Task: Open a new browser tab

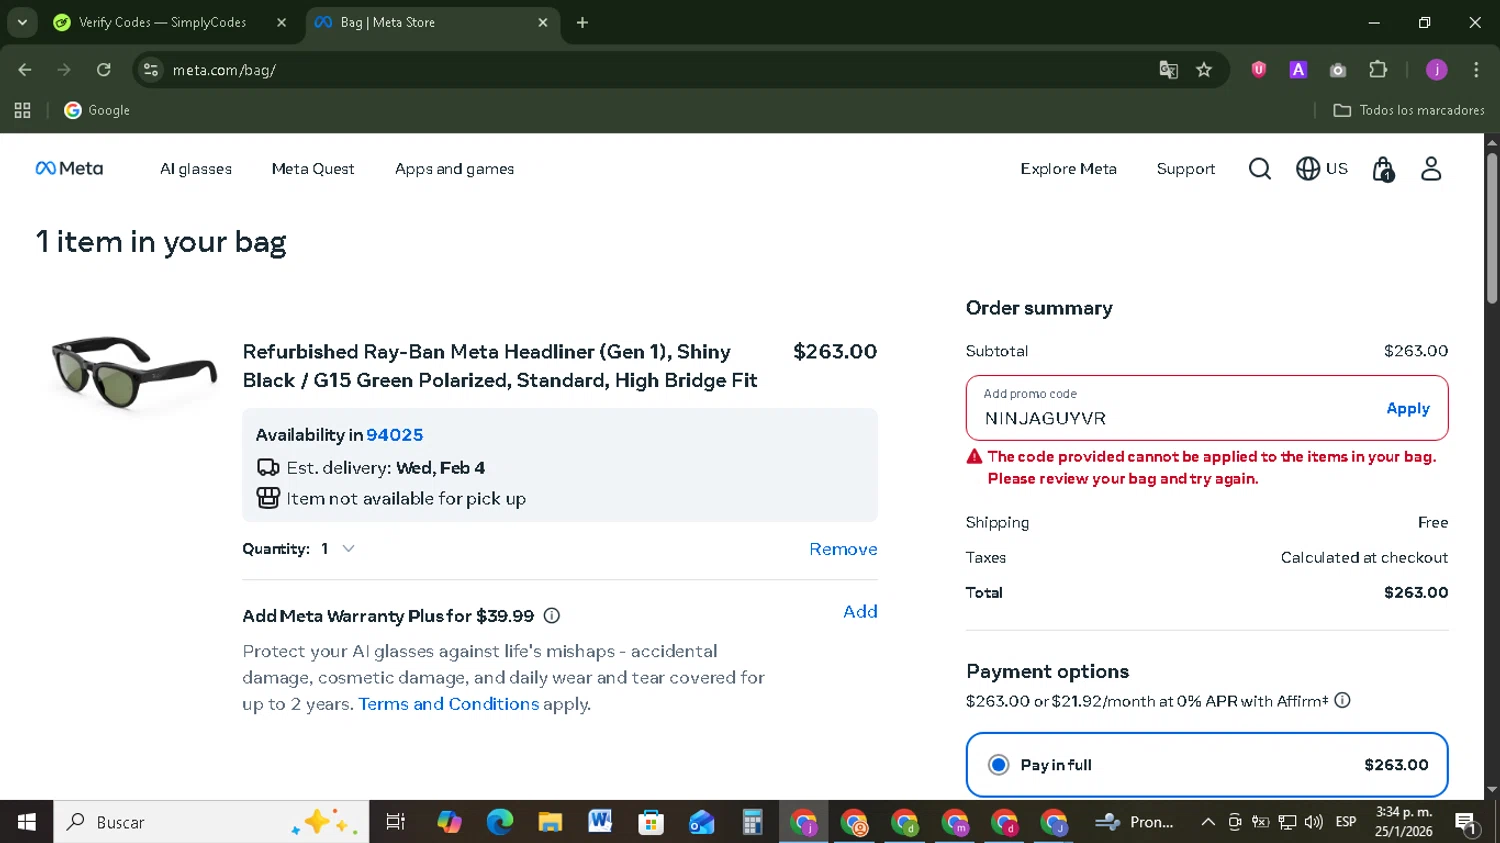Action: tap(583, 22)
